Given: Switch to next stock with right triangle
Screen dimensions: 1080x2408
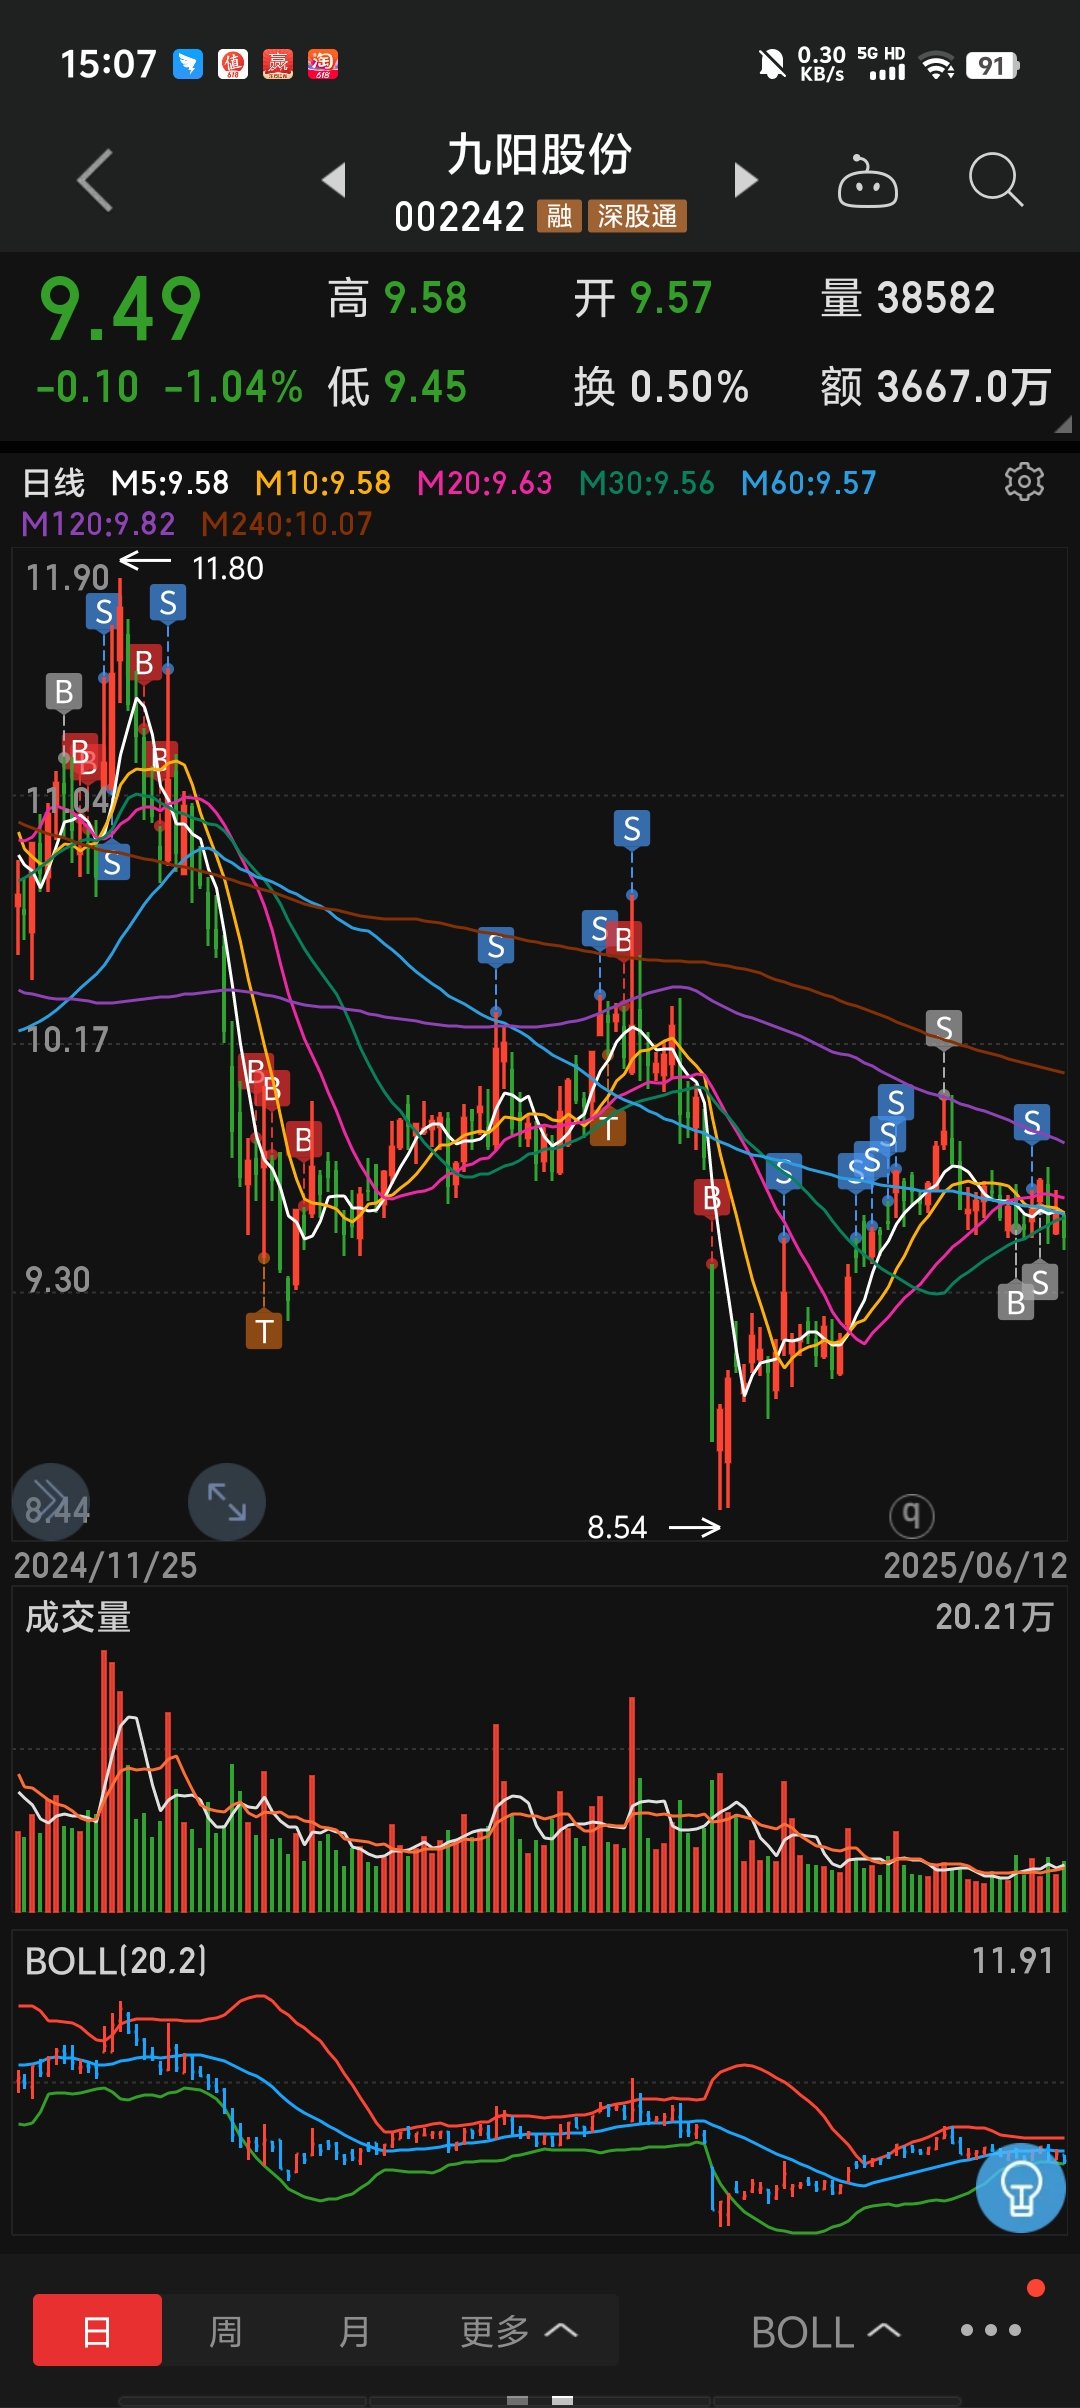Looking at the screenshot, I should [746, 180].
